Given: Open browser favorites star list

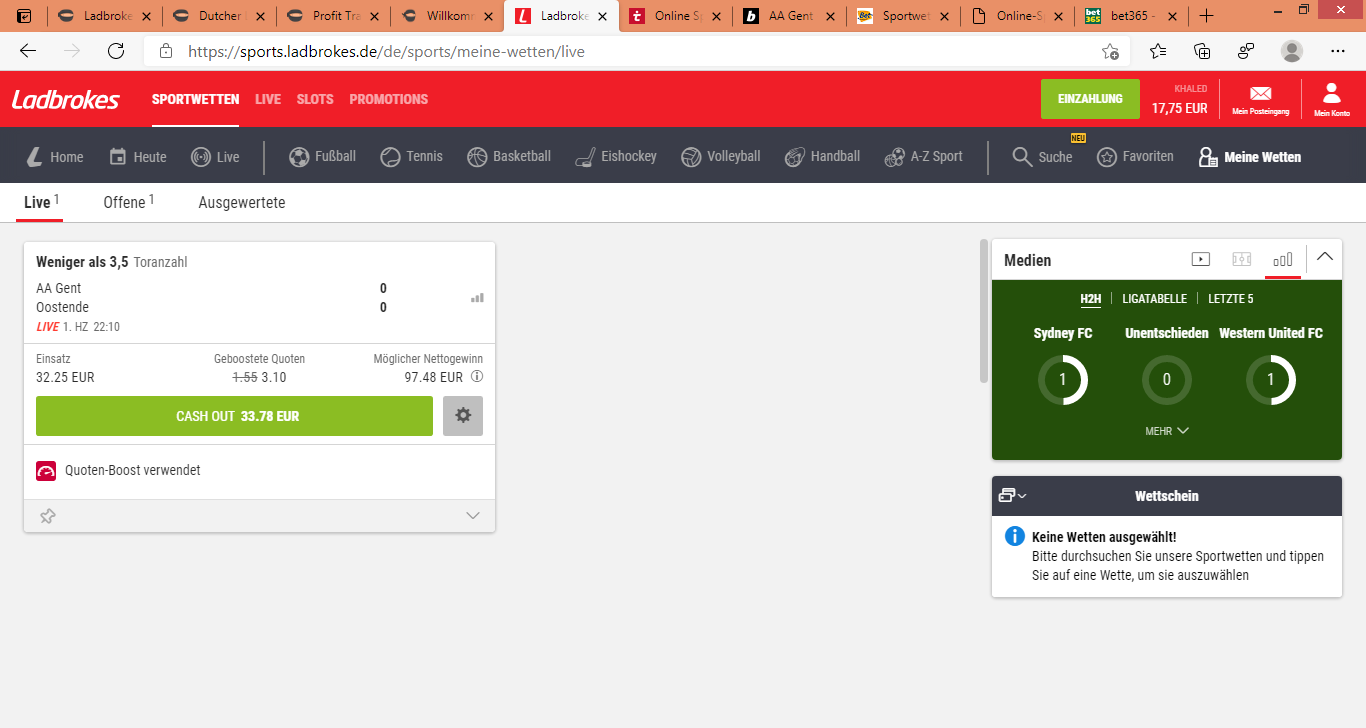Looking at the screenshot, I should pos(1158,51).
